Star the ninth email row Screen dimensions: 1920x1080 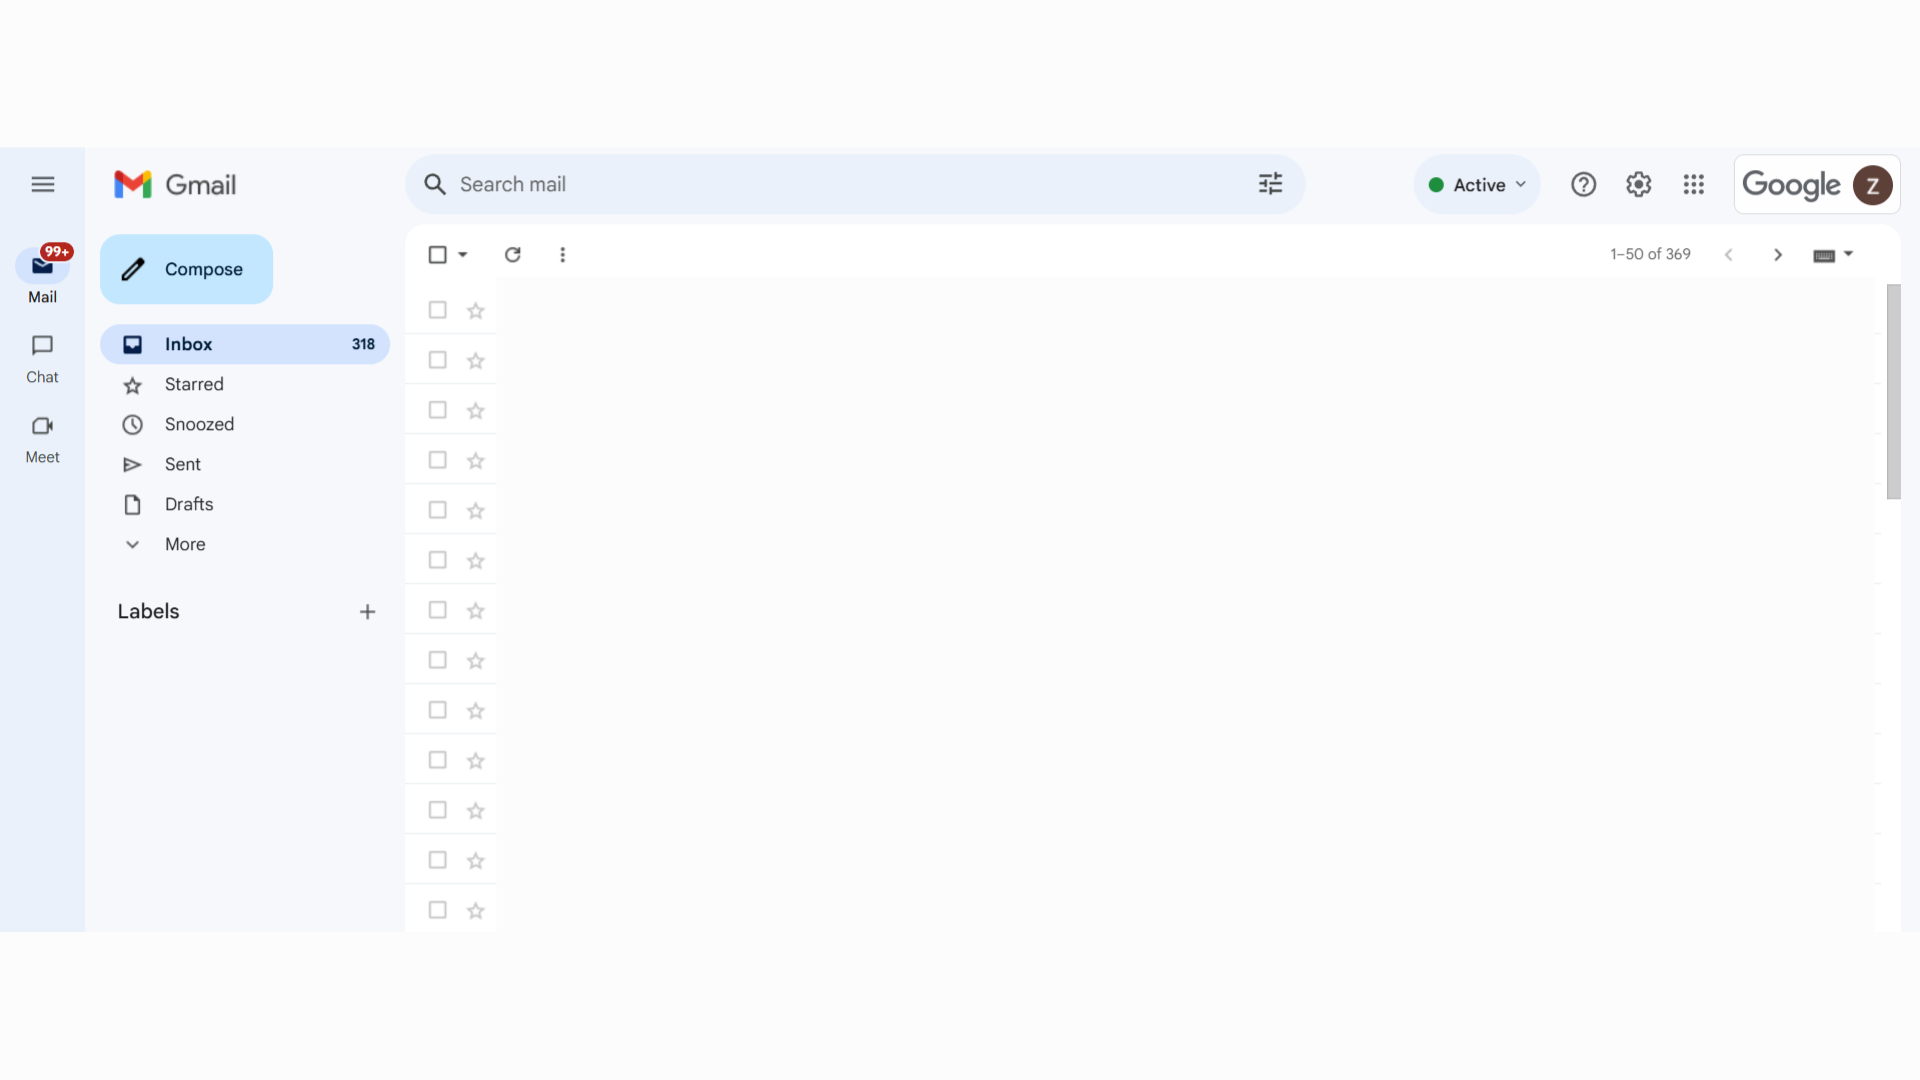click(x=475, y=710)
